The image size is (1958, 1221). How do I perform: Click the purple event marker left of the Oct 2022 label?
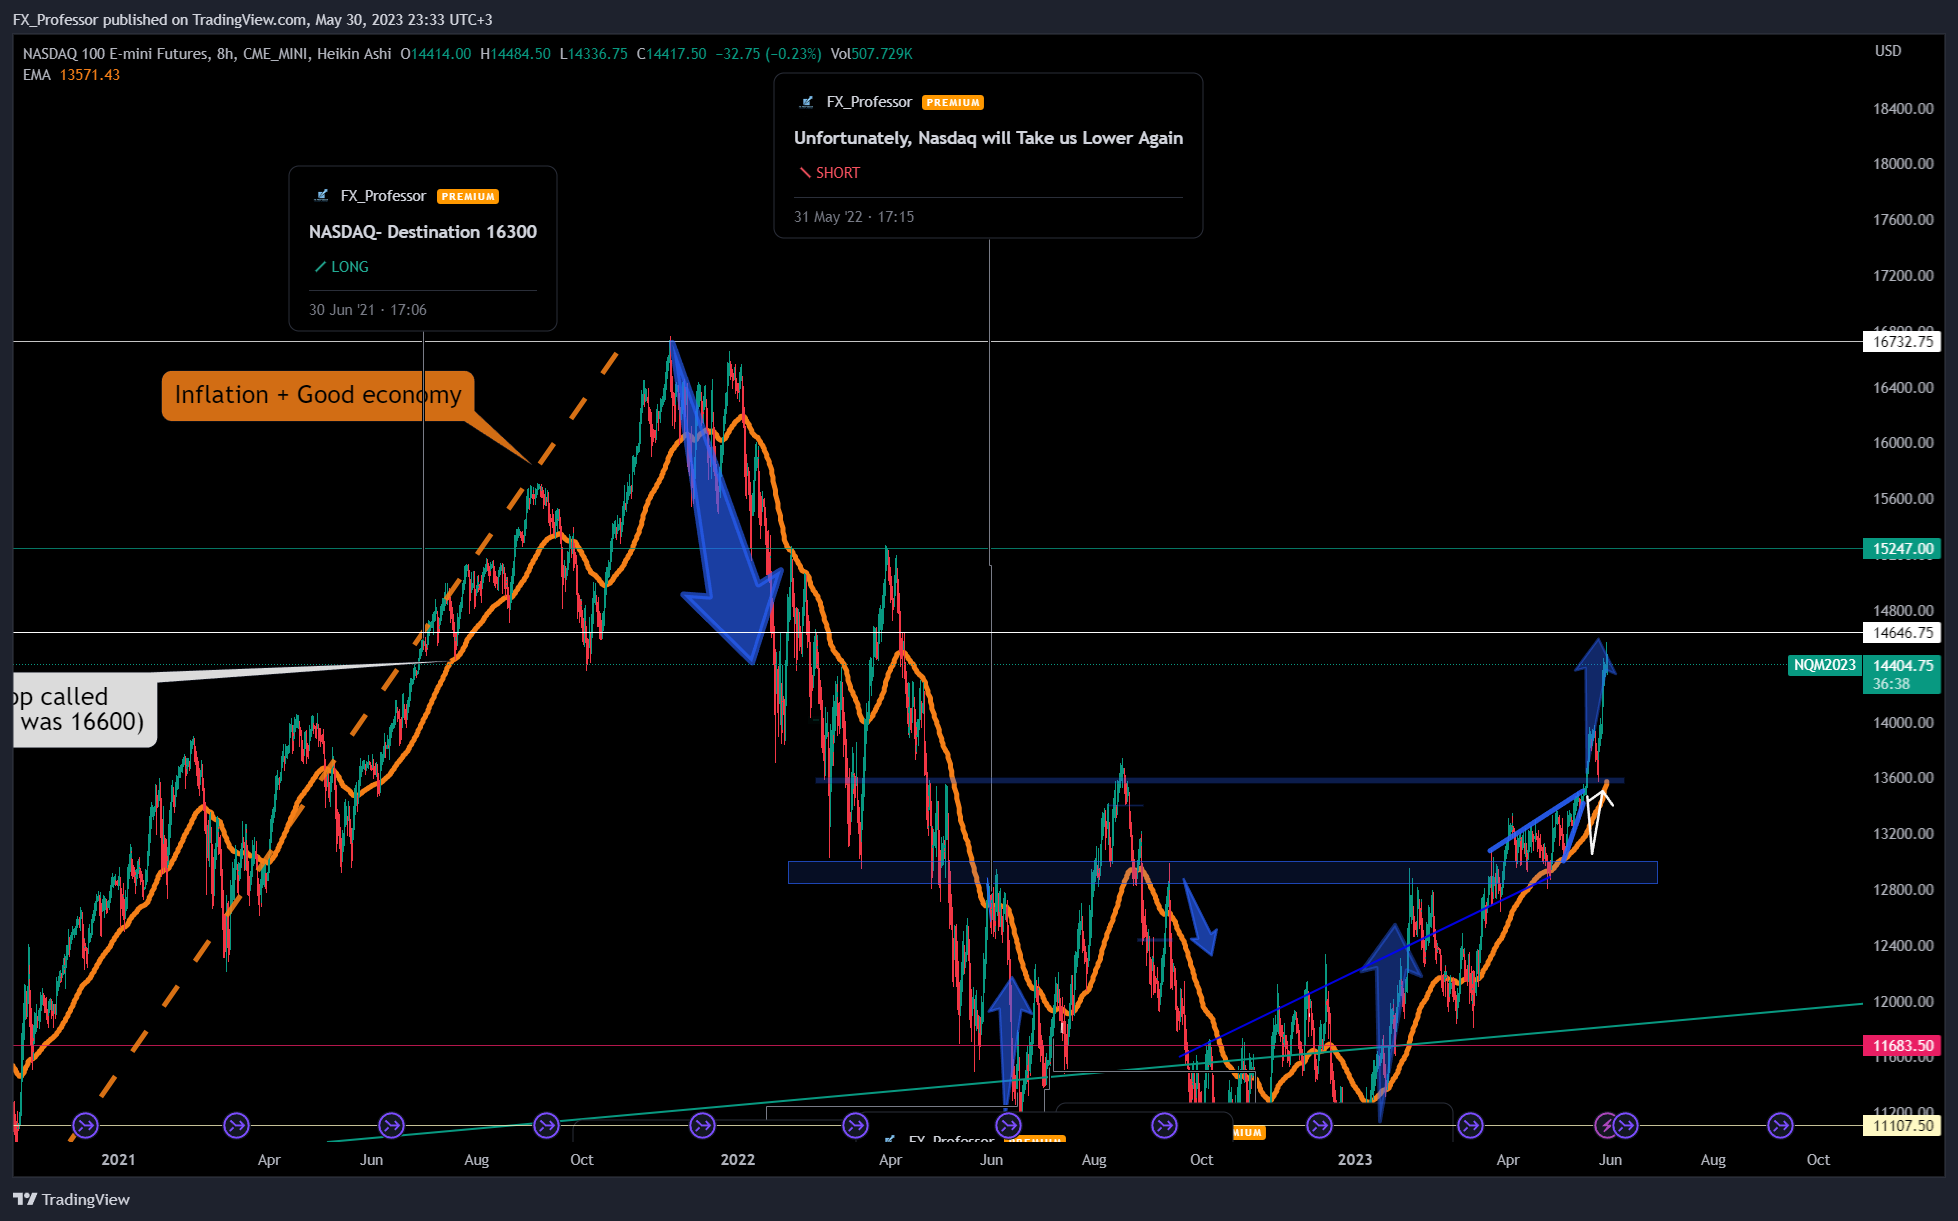click(1164, 1126)
